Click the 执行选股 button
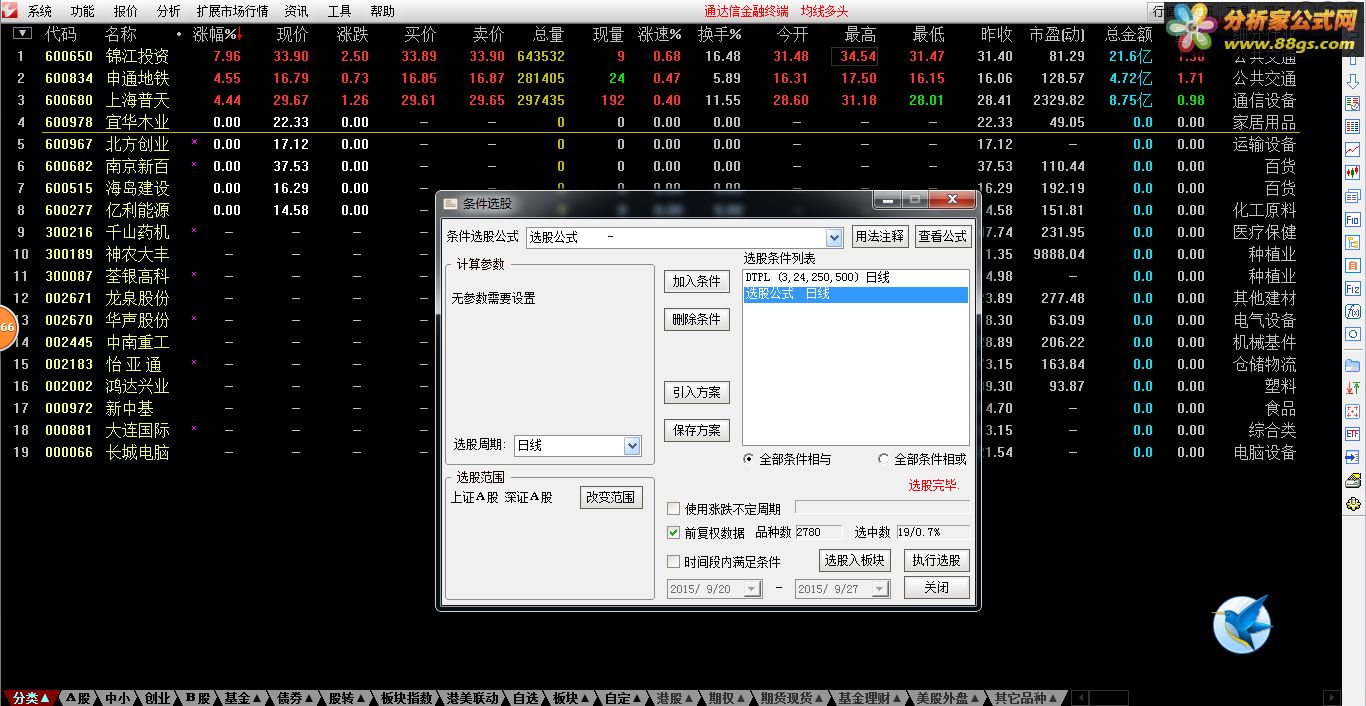Screen dimensions: 1366x706 pos(937,560)
